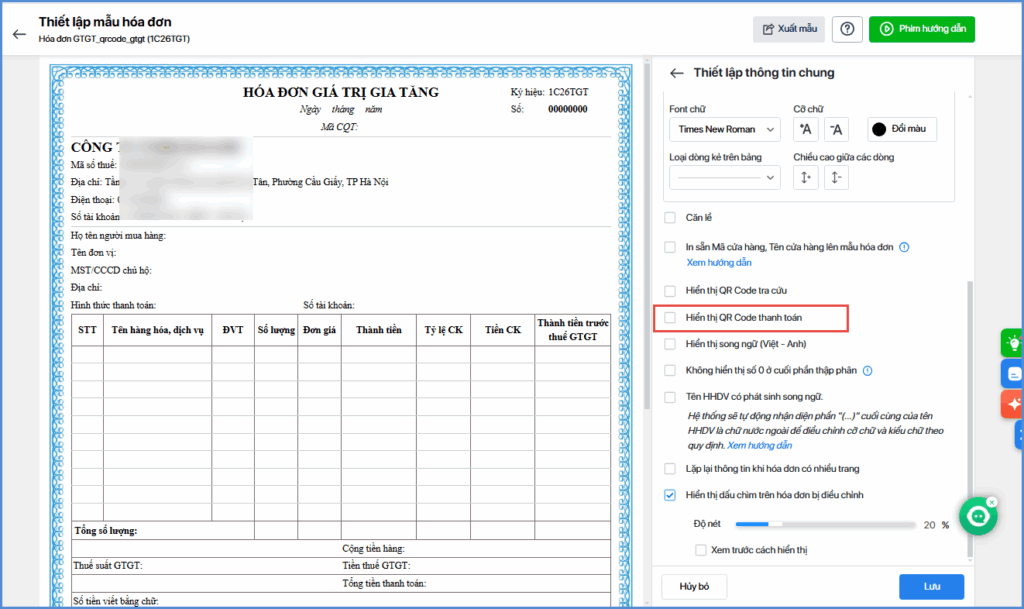
Task: Open the Times New Roman font dropdown
Action: pyautogui.click(x=724, y=129)
